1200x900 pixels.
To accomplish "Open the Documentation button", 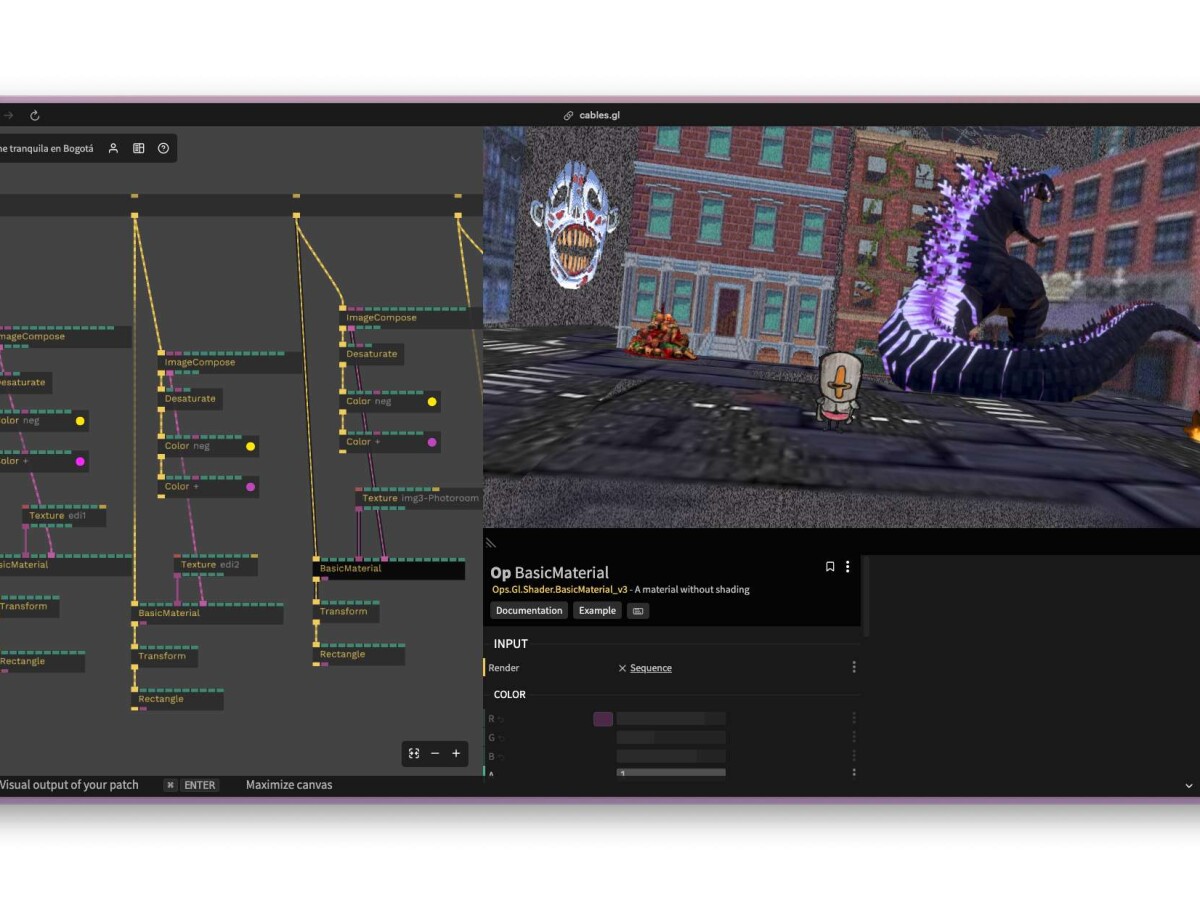I will tap(529, 611).
